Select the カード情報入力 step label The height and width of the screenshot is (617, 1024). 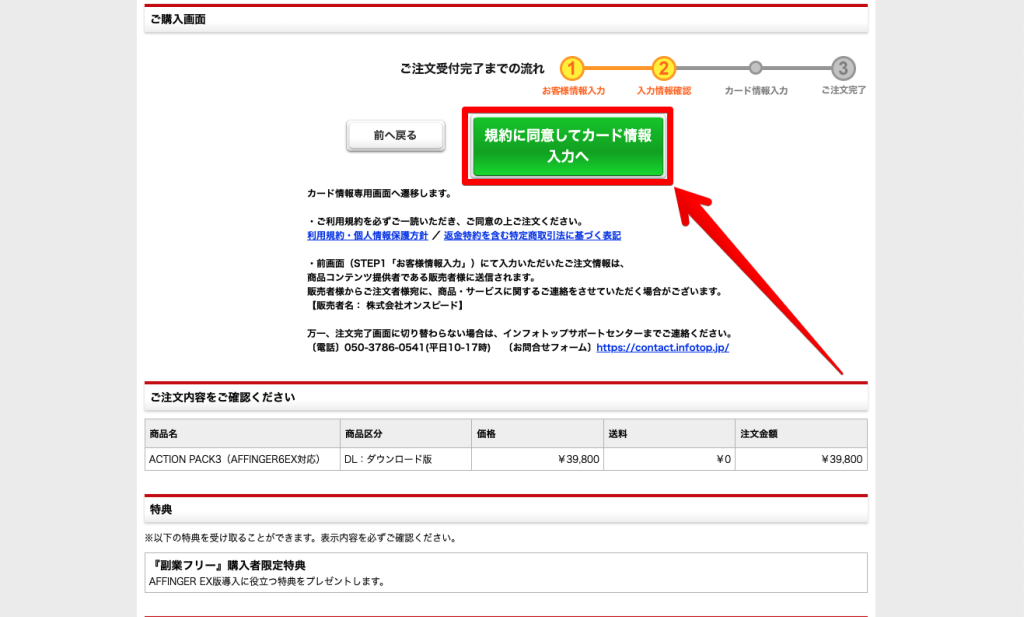coord(756,90)
